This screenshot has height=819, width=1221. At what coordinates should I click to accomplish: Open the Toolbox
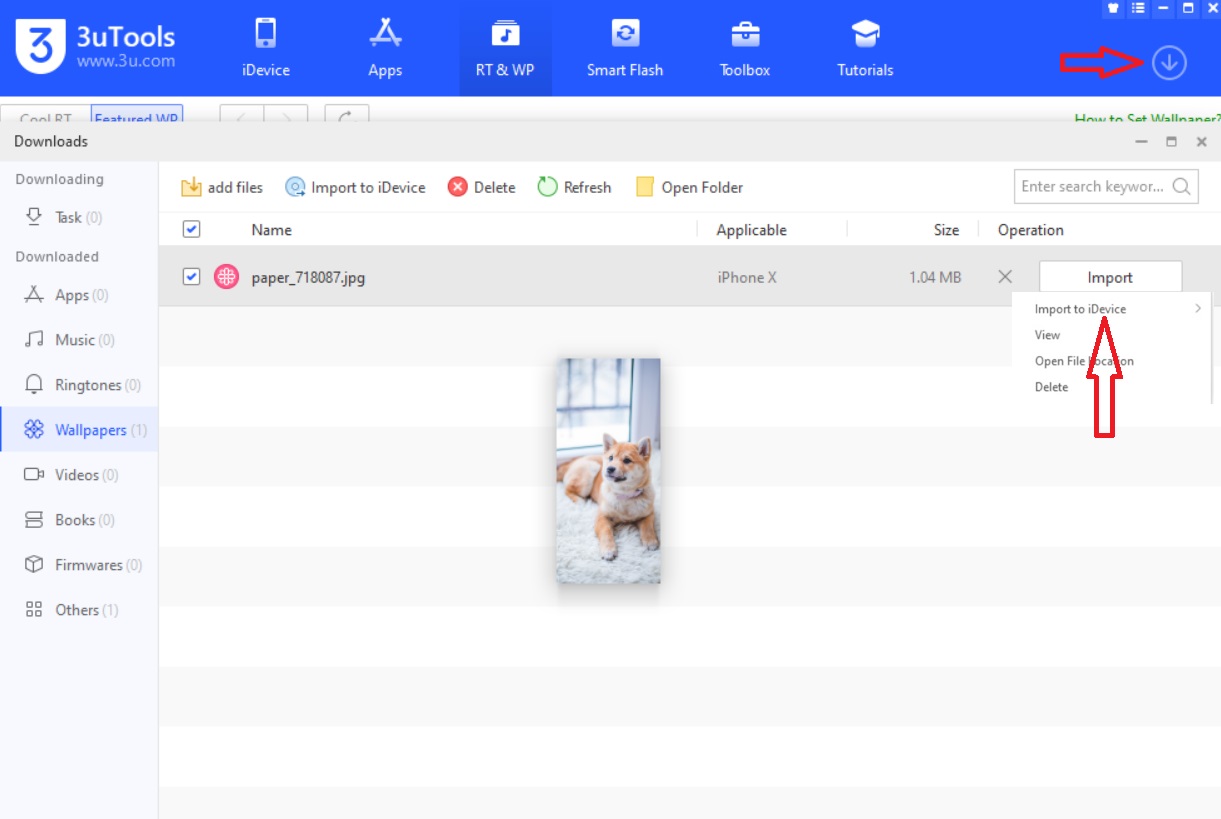(745, 48)
